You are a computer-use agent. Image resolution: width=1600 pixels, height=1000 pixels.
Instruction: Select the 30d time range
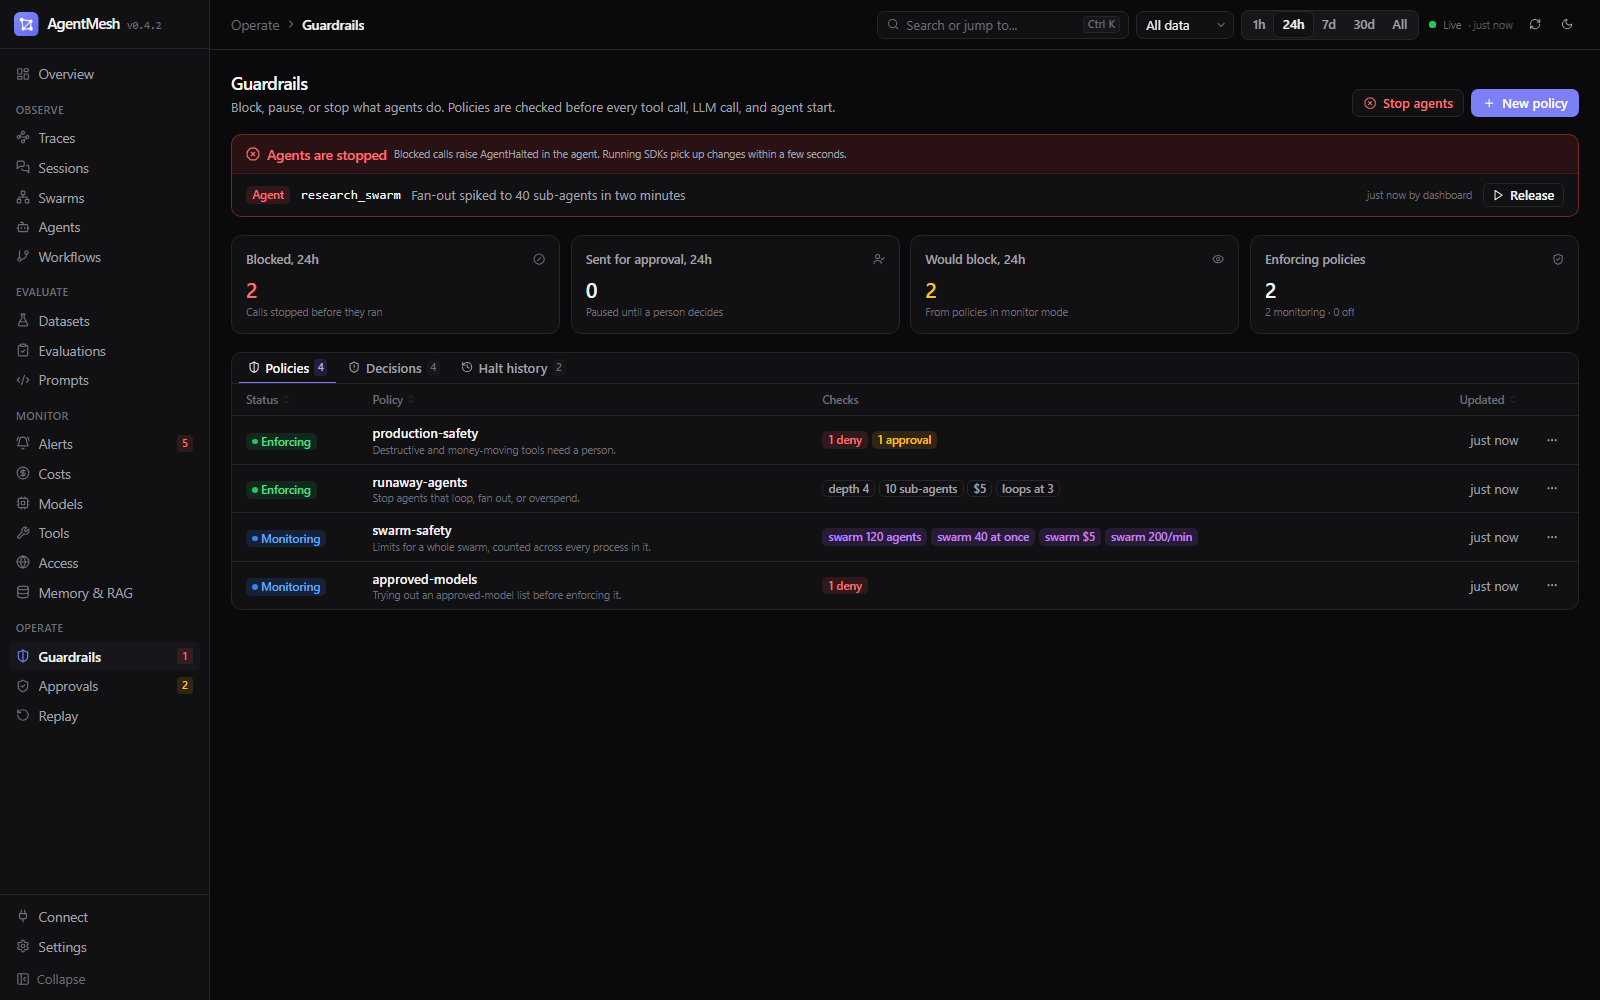[1364, 25]
